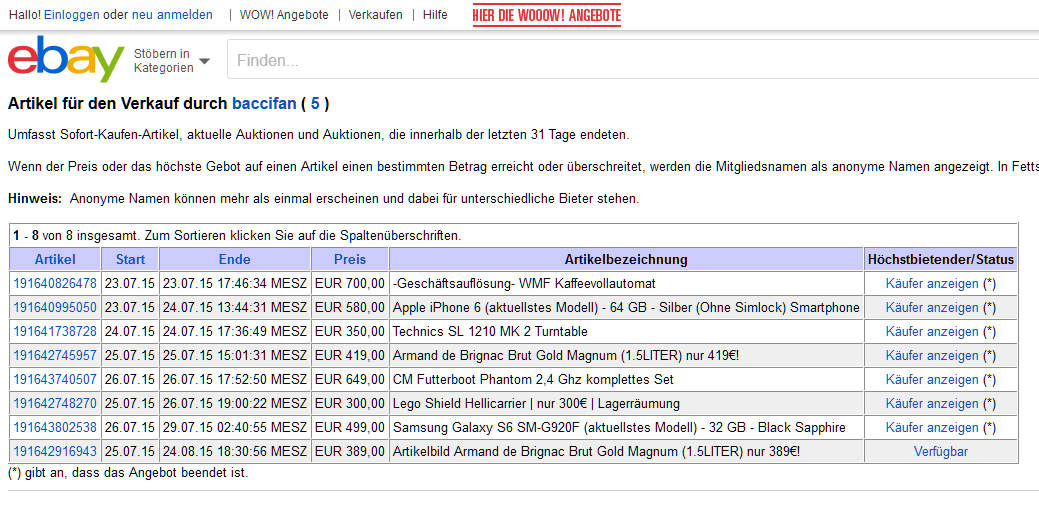Click the neu anmelden link

click(x=172, y=15)
